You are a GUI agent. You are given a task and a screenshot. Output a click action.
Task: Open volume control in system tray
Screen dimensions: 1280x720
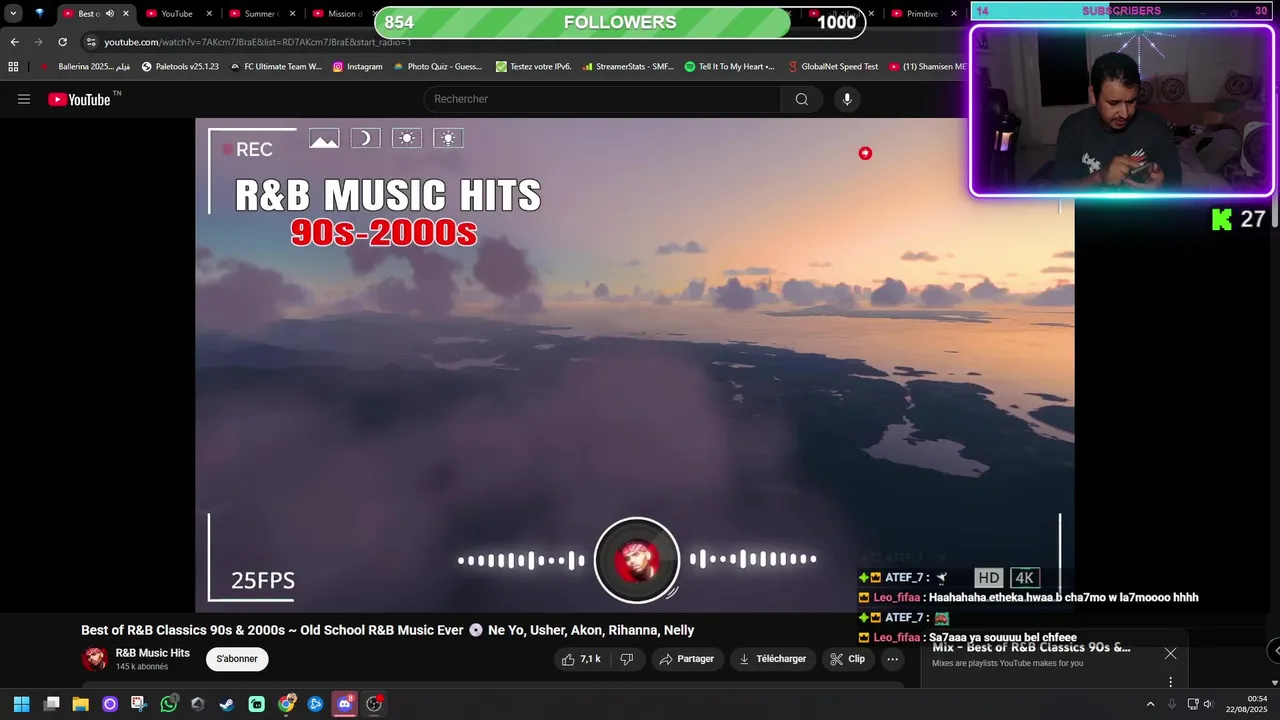pos(1208,704)
